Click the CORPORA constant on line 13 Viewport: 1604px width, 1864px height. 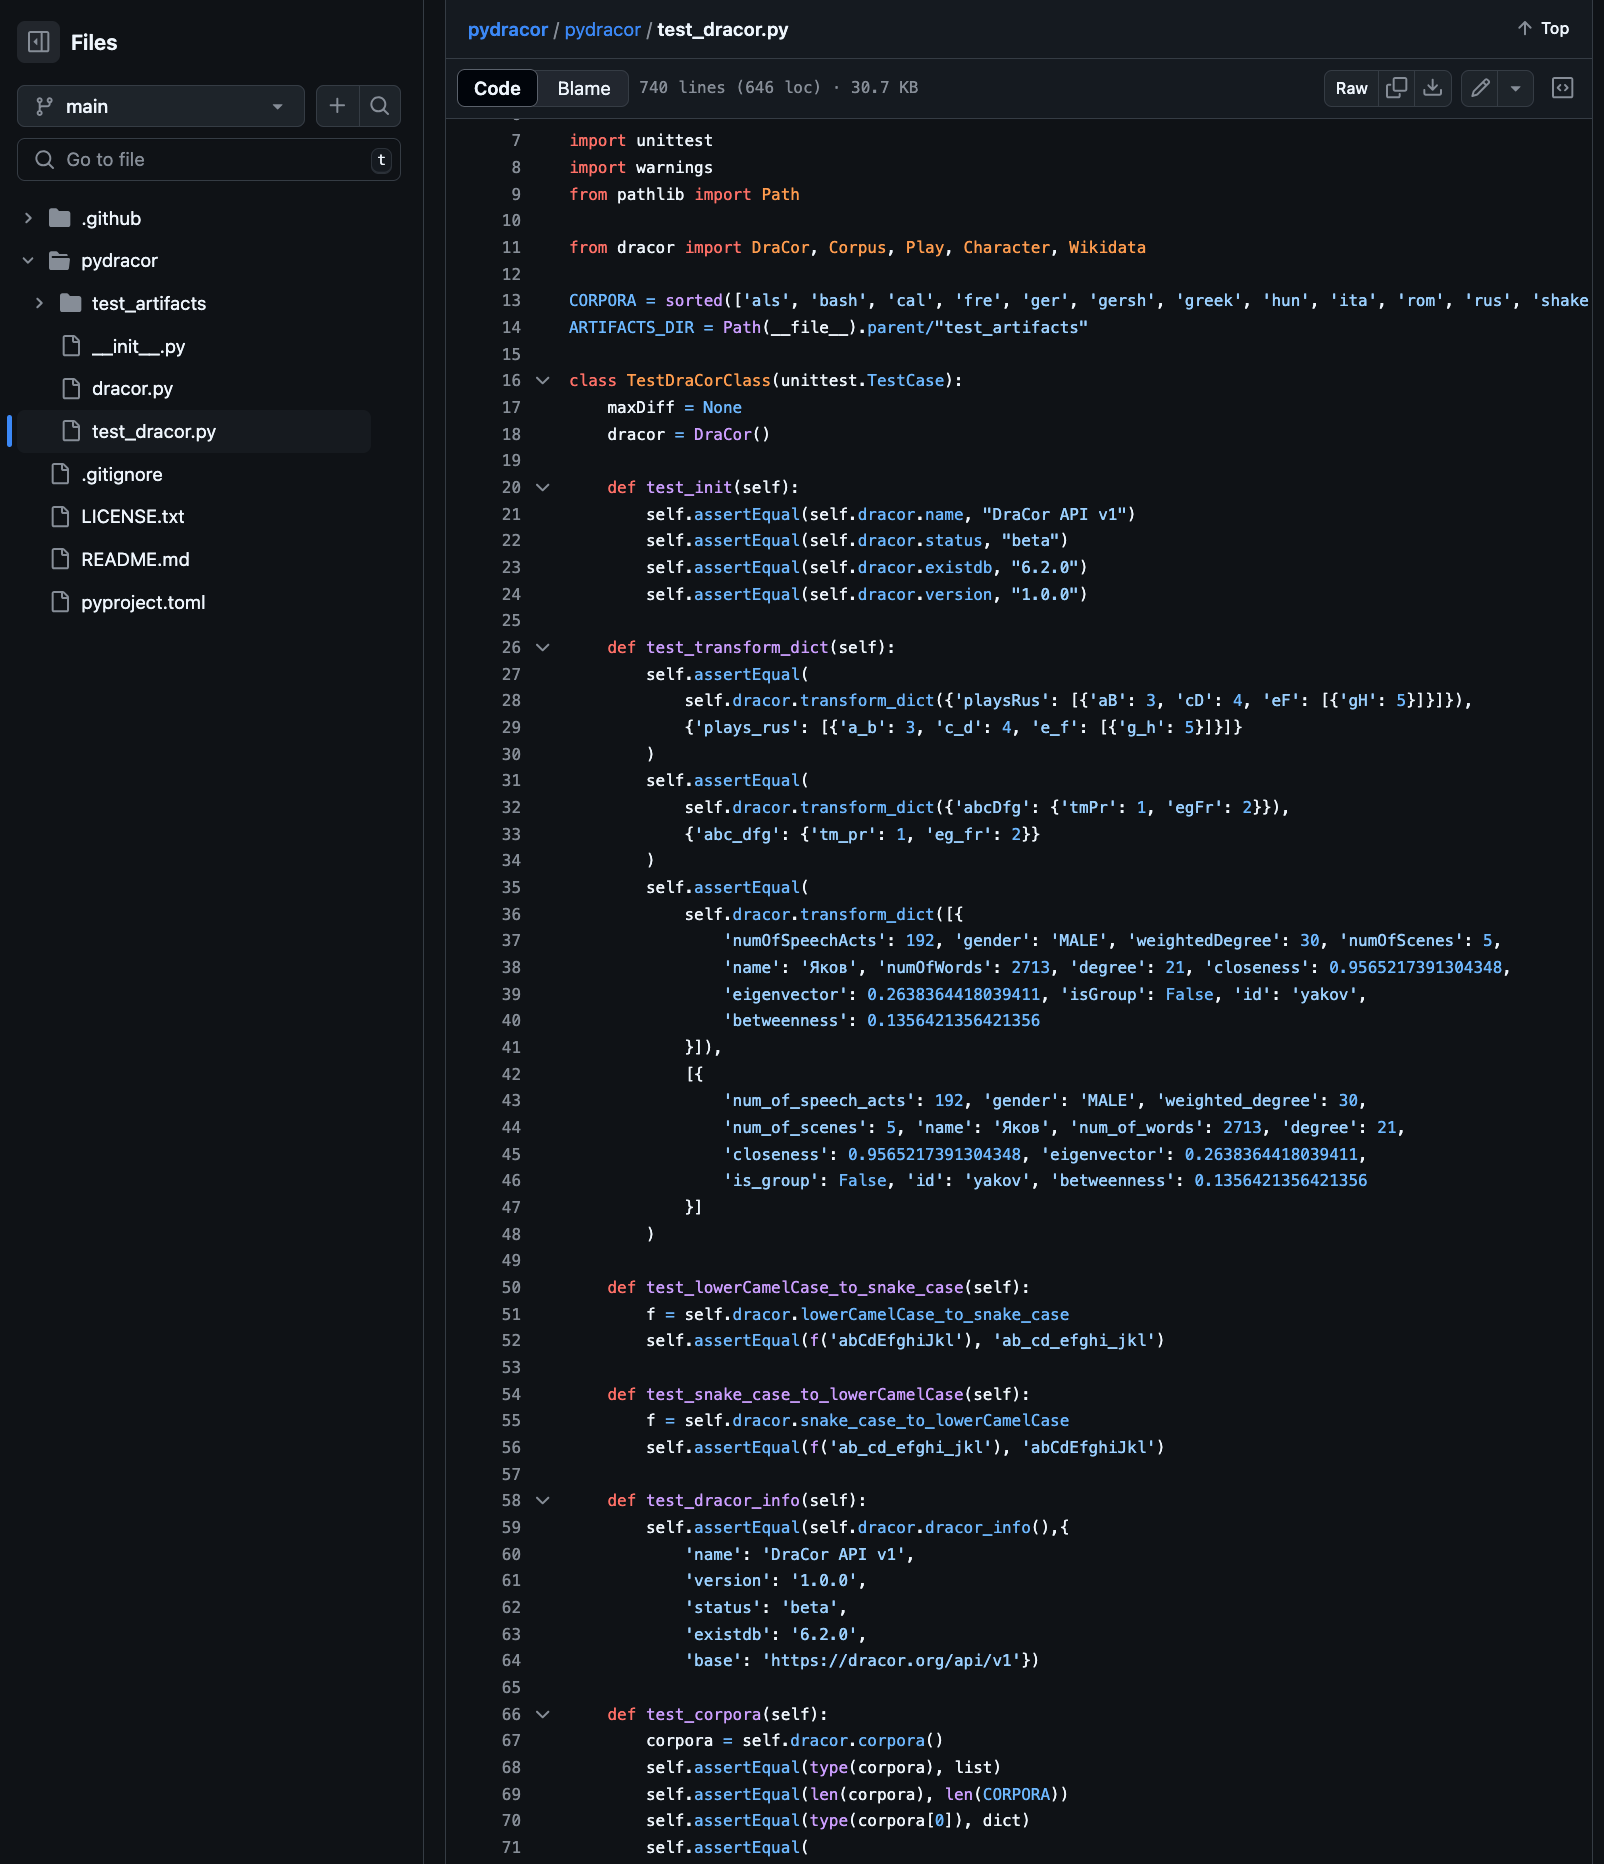pyautogui.click(x=602, y=301)
